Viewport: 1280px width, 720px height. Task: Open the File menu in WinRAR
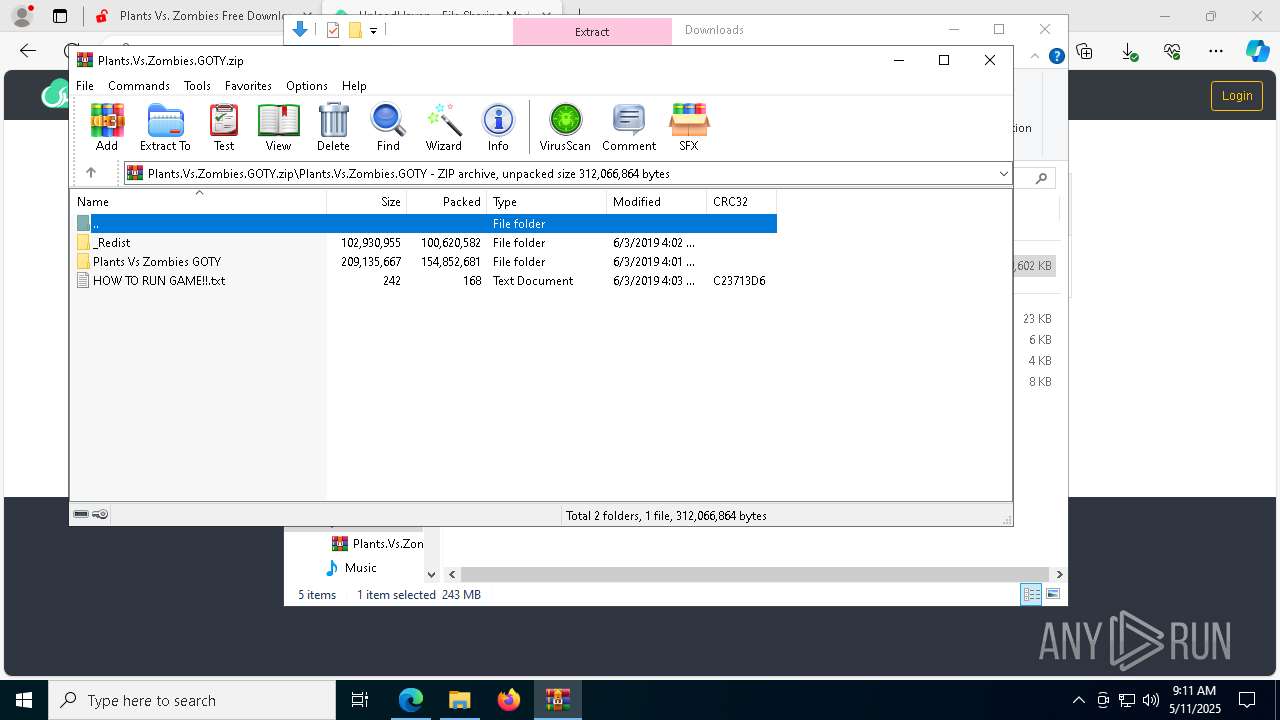click(85, 86)
